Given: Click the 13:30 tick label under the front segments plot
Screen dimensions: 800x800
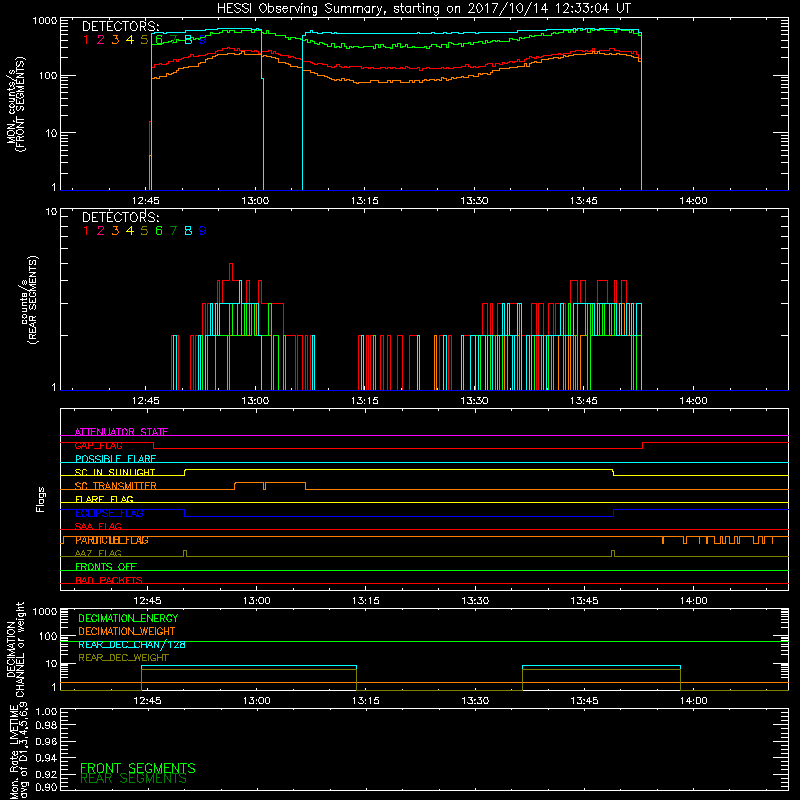Looking at the screenshot, I should [x=474, y=201].
